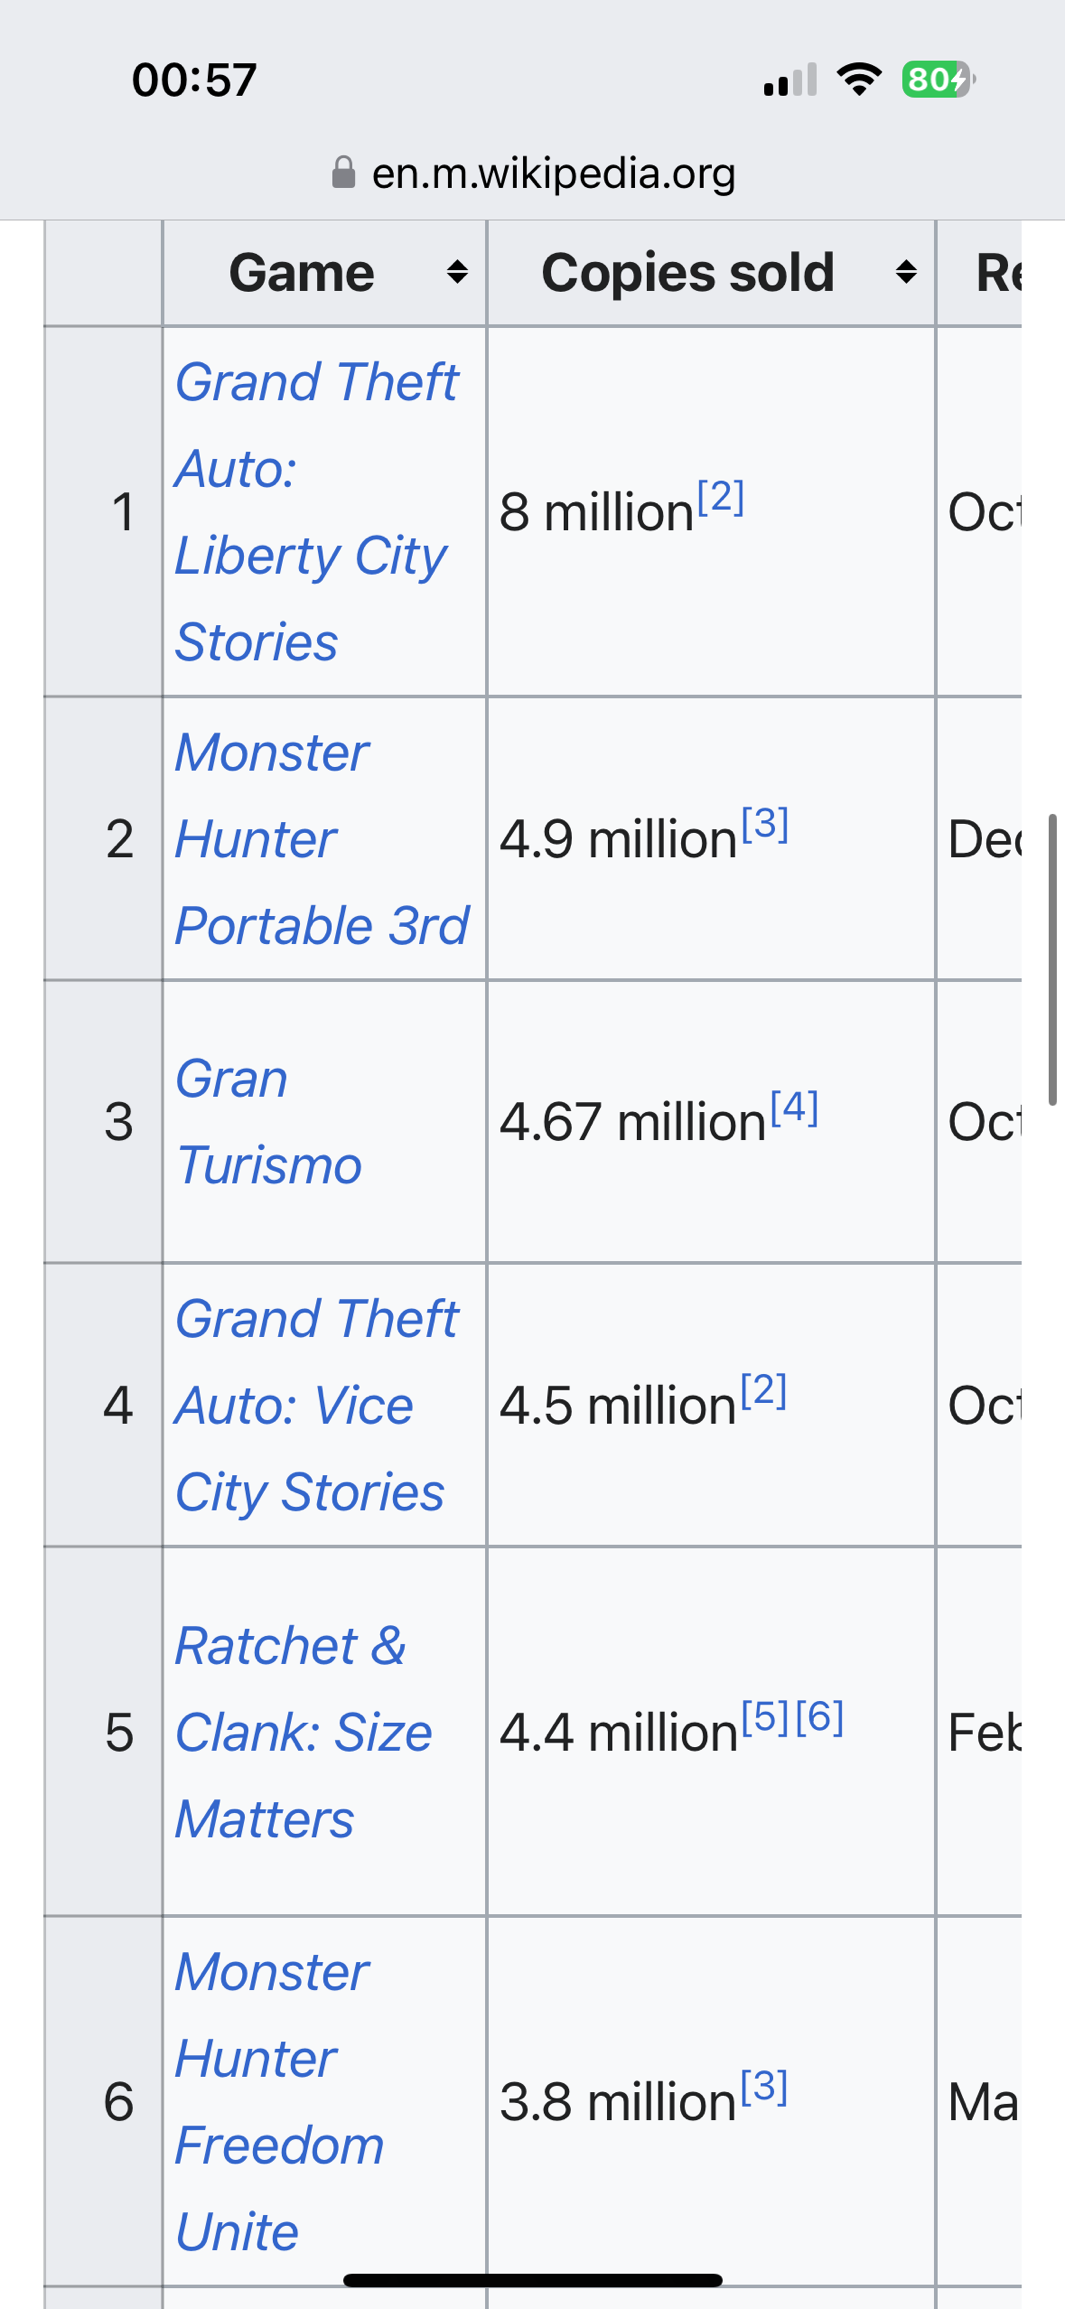1065x2309 pixels.
Task: Tap citation [4] beside 4.67 million
Action: [x=795, y=1106]
